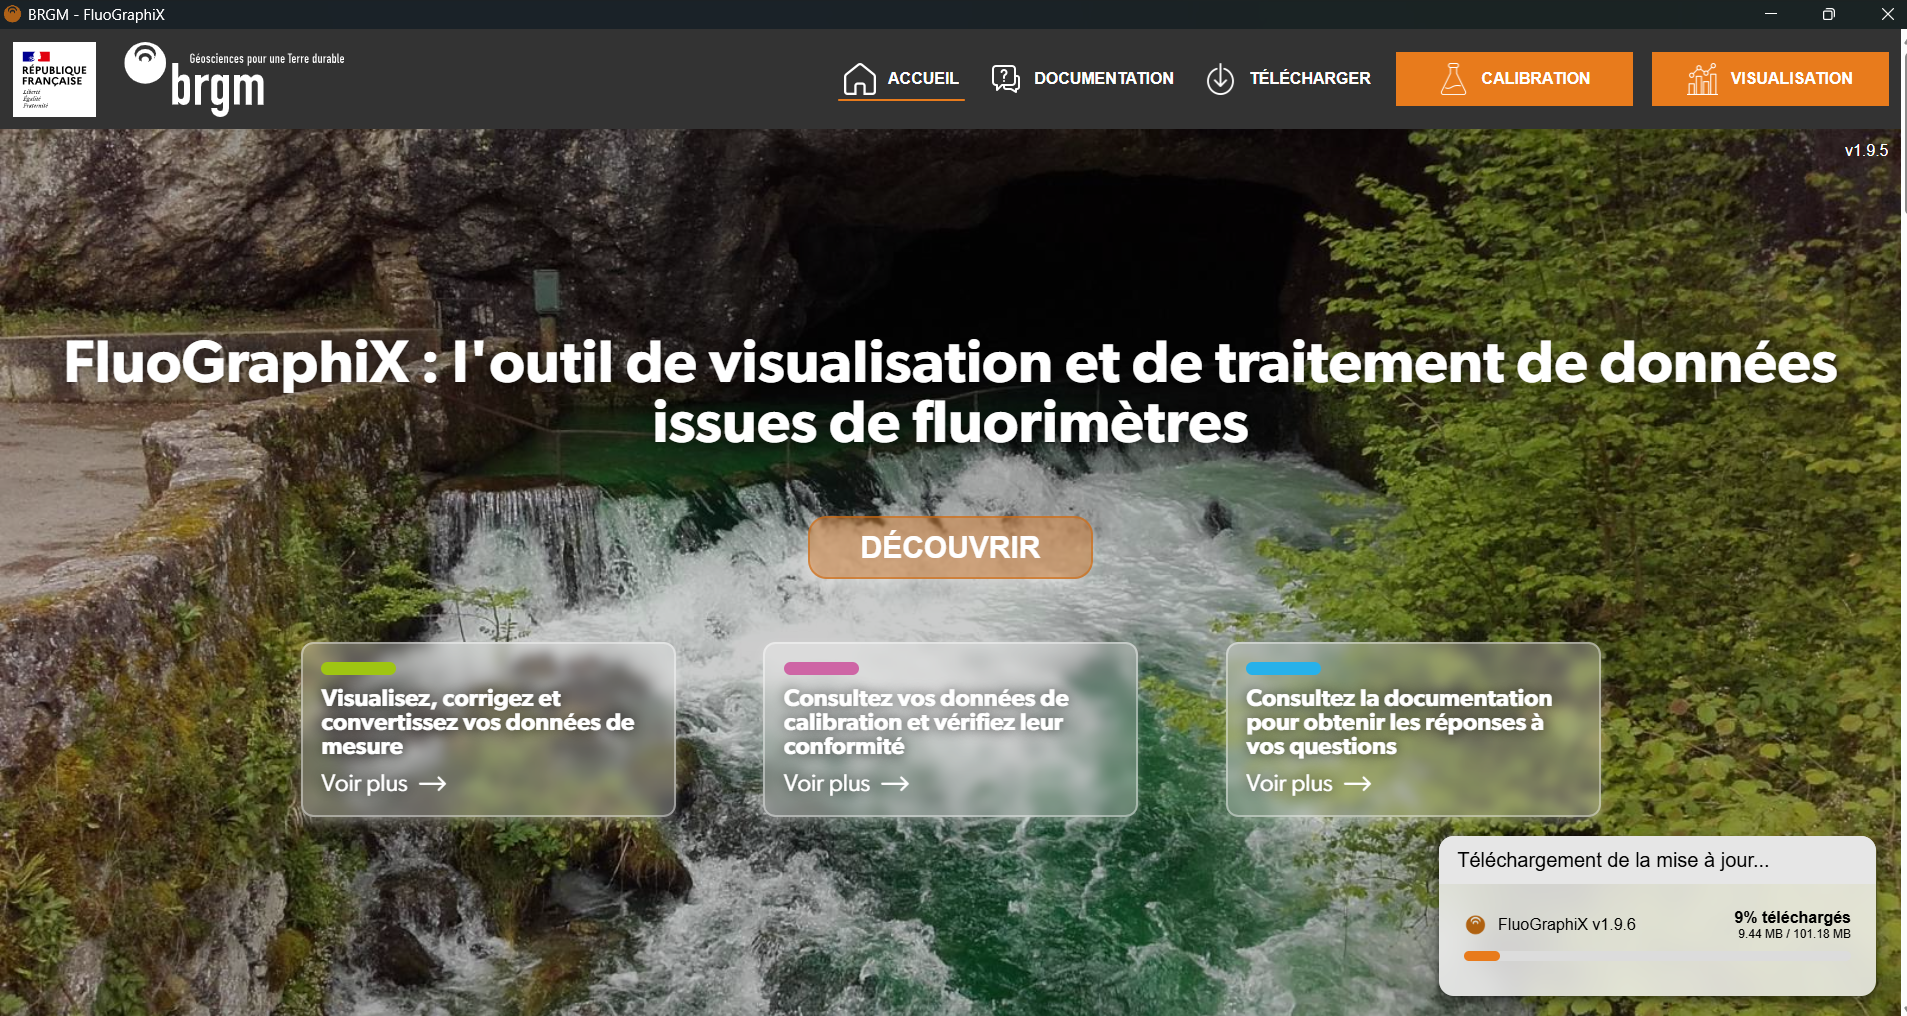Click arrow icon in calibration data card
The height and width of the screenshot is (1016, 1907).
coord(895,784)
